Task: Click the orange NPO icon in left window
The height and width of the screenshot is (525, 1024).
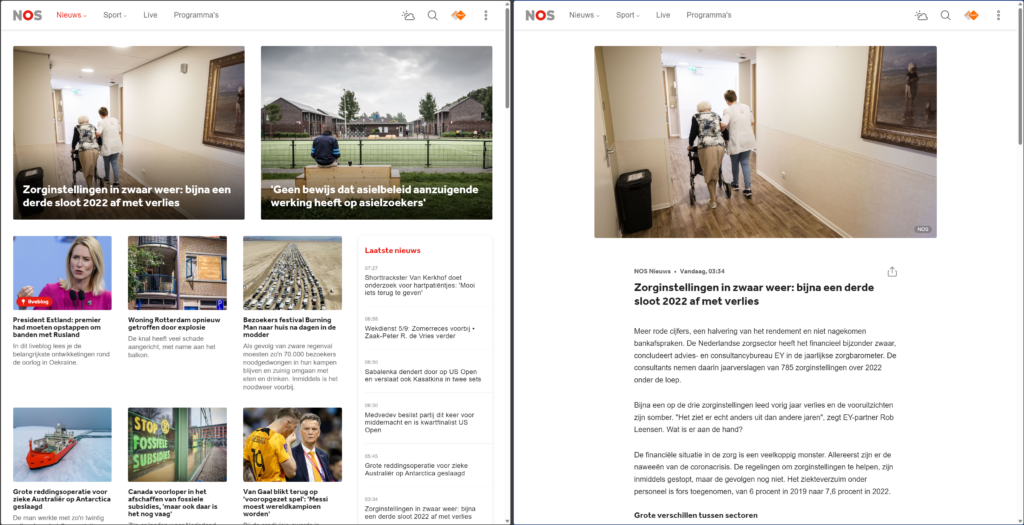Action: [x=458, y=15]
